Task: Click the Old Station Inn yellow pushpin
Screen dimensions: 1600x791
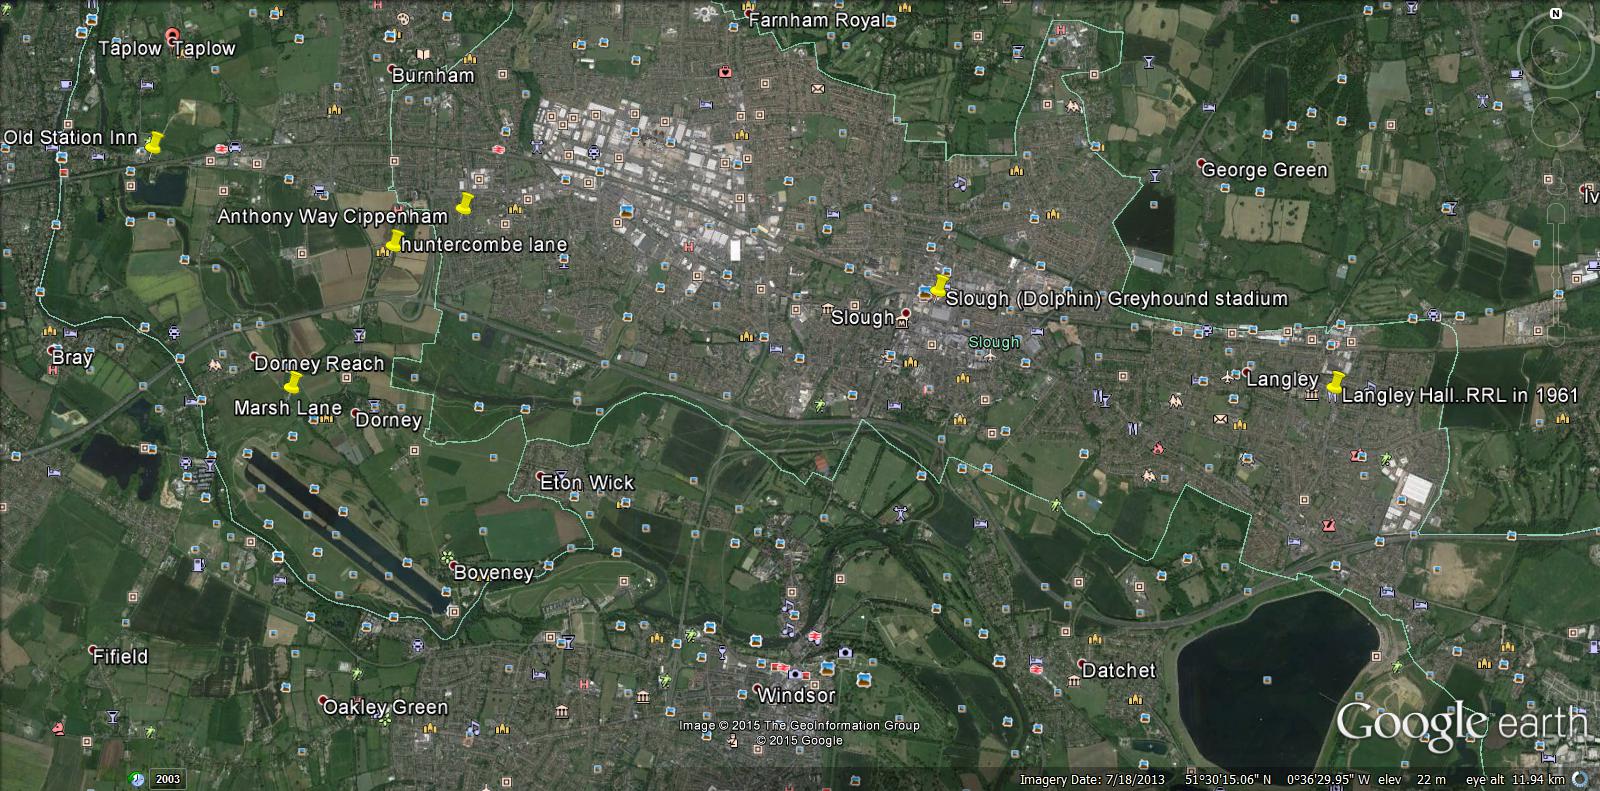Action: (x=153, y=143)
